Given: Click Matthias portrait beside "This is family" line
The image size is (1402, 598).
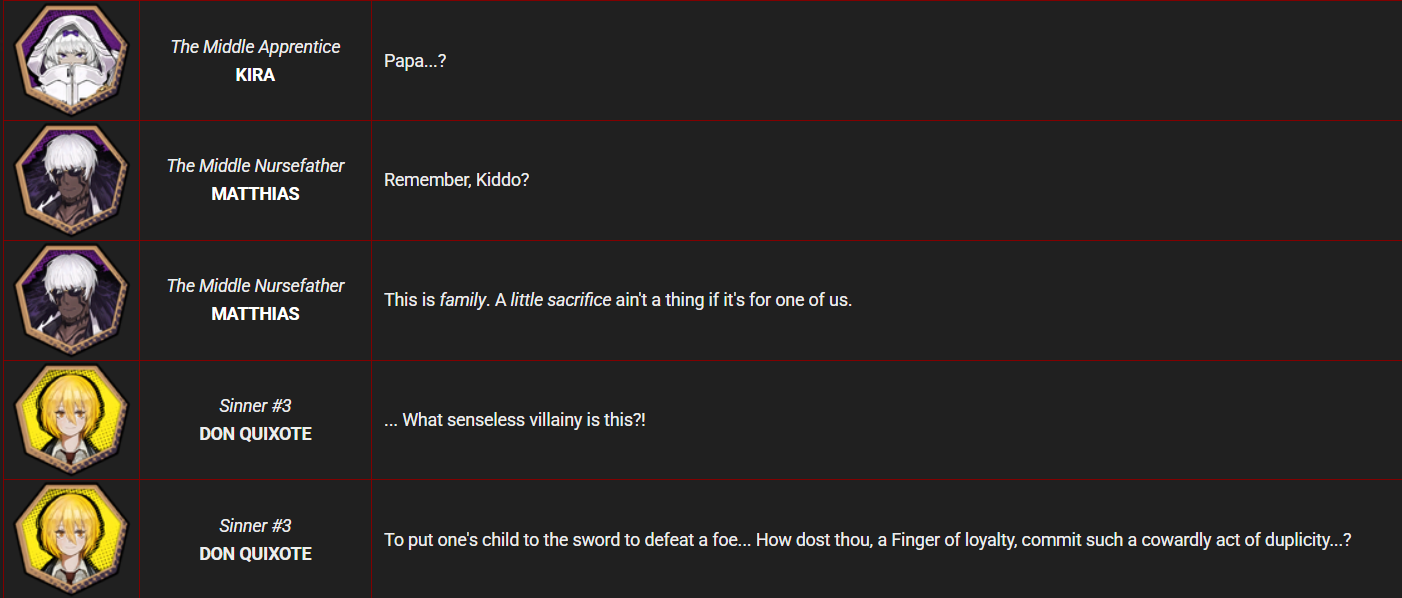Looking at the screenshot, I should point(70,301).
